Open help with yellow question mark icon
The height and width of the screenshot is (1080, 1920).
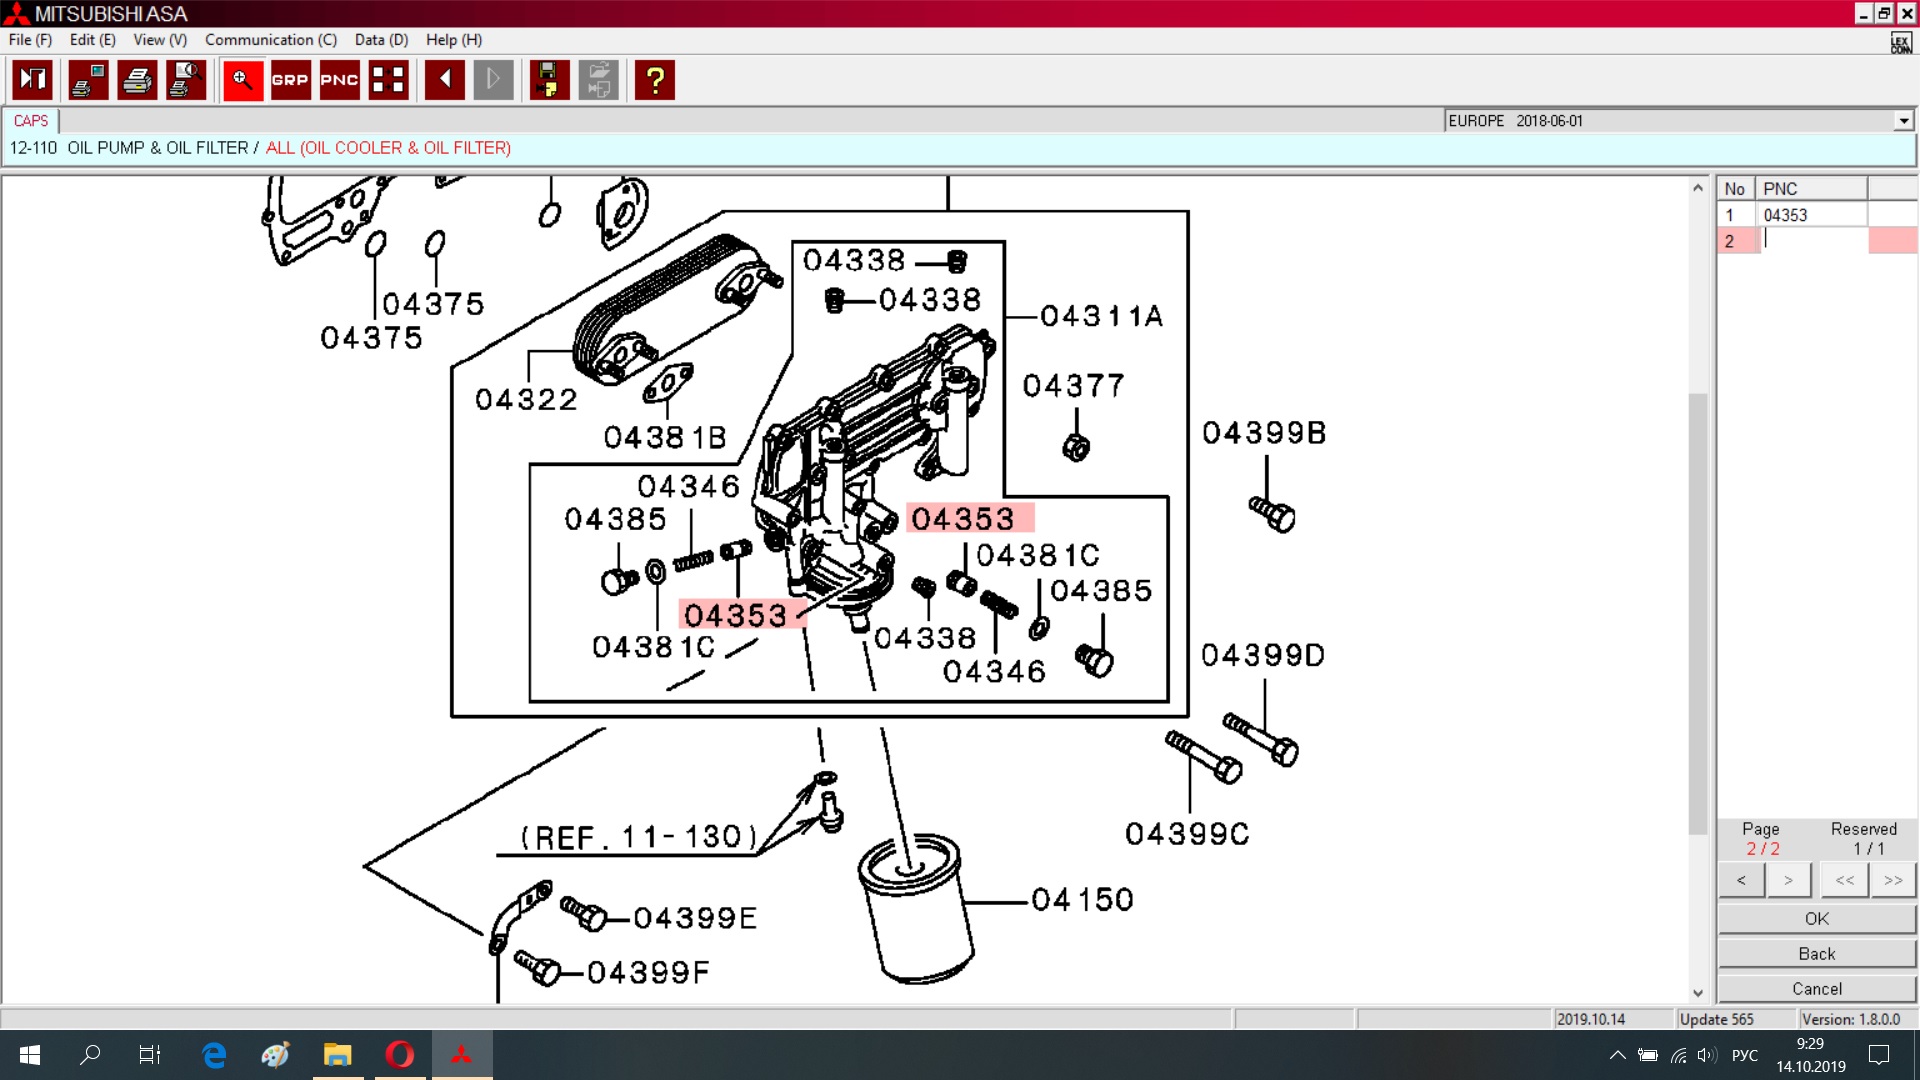655,80
